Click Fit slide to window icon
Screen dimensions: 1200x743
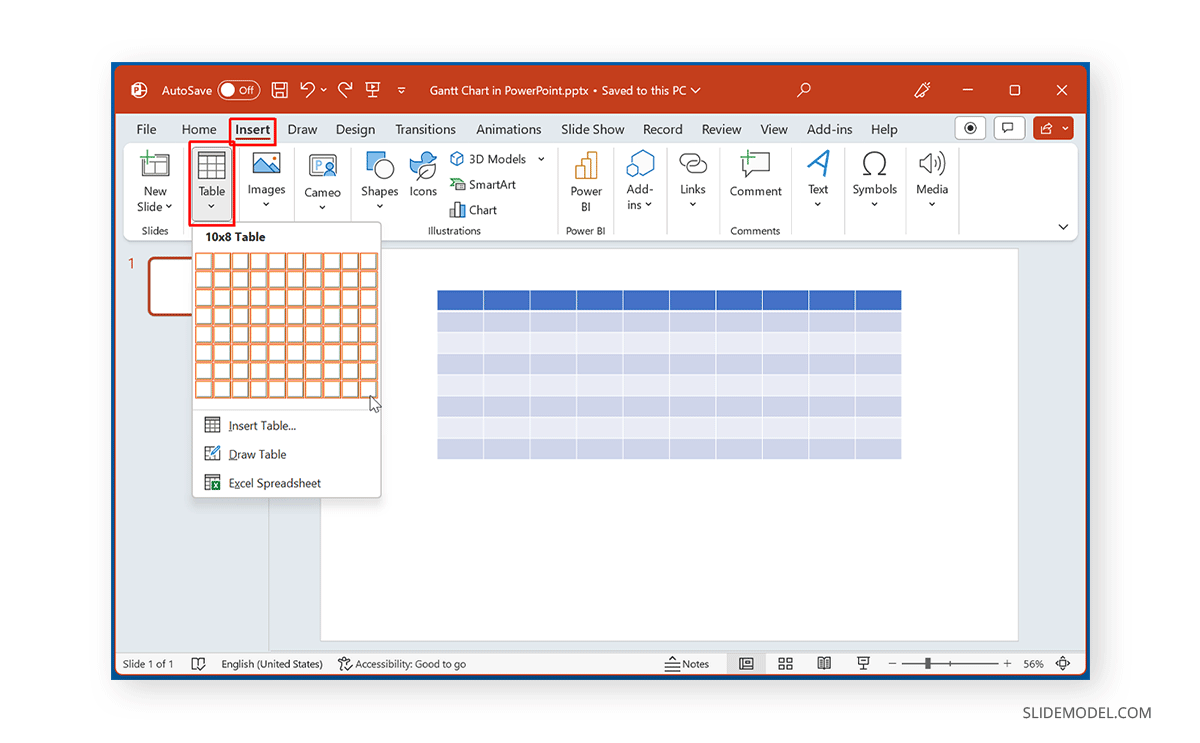tap(1063, 664)
